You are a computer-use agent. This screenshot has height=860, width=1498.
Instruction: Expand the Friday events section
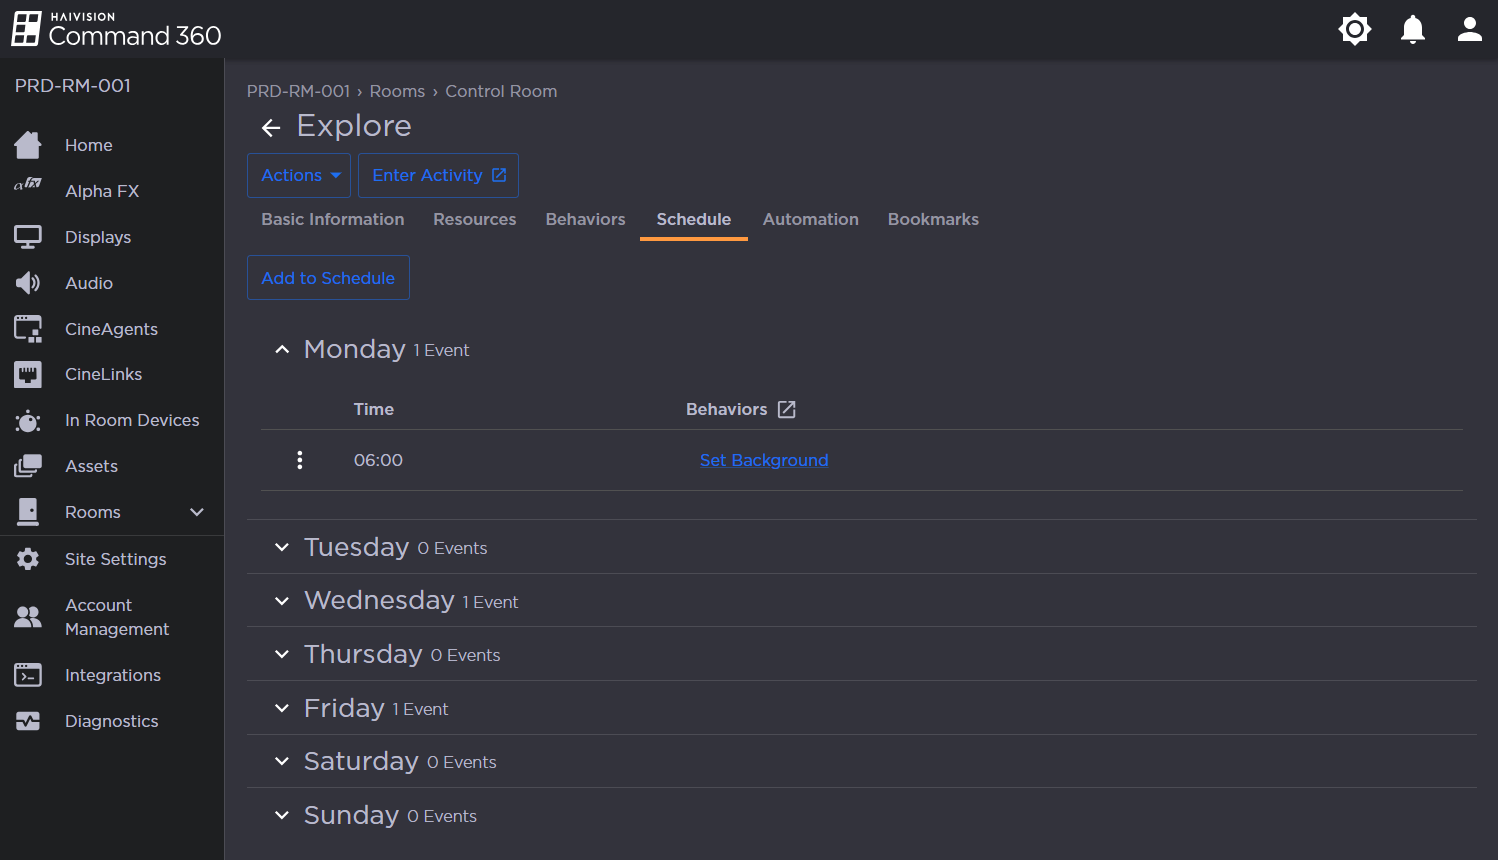(282, 708)
